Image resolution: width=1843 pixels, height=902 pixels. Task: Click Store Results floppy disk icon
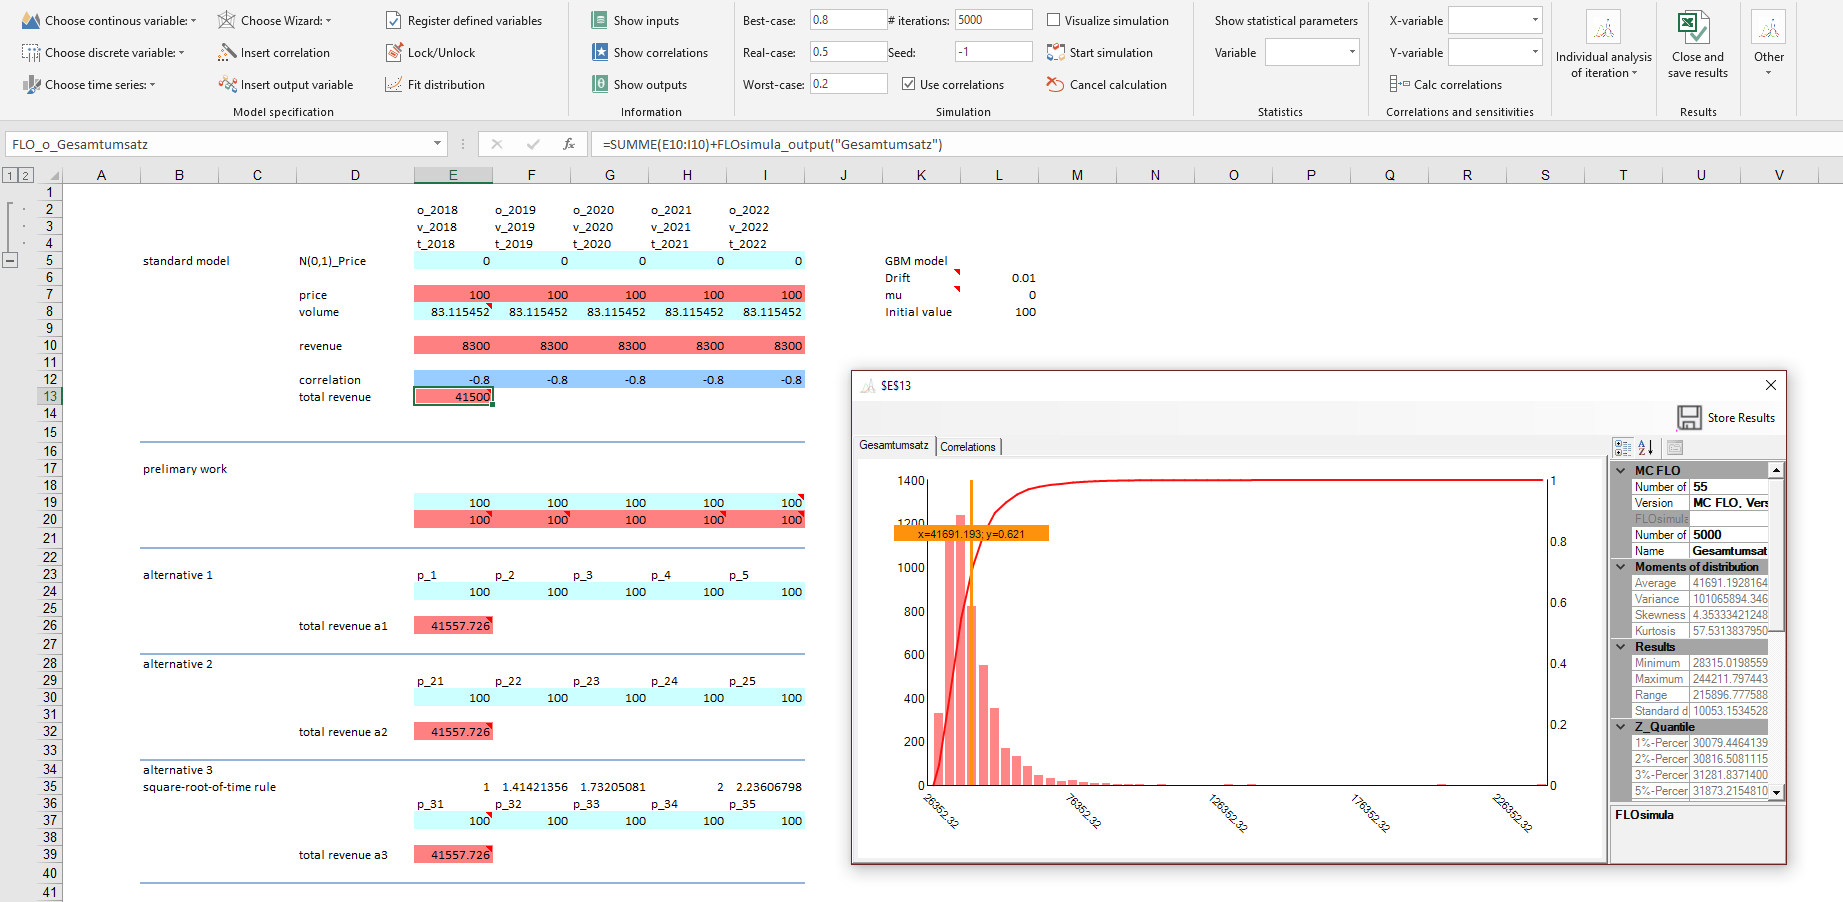[x=1689, y=417]
